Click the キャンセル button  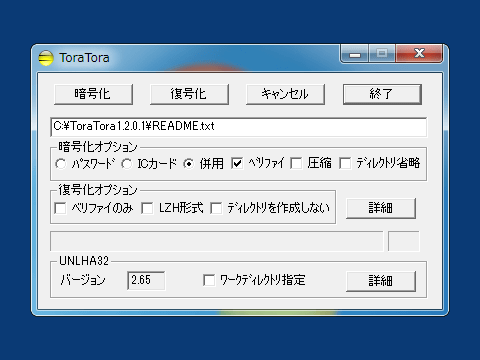pos(285,94)
